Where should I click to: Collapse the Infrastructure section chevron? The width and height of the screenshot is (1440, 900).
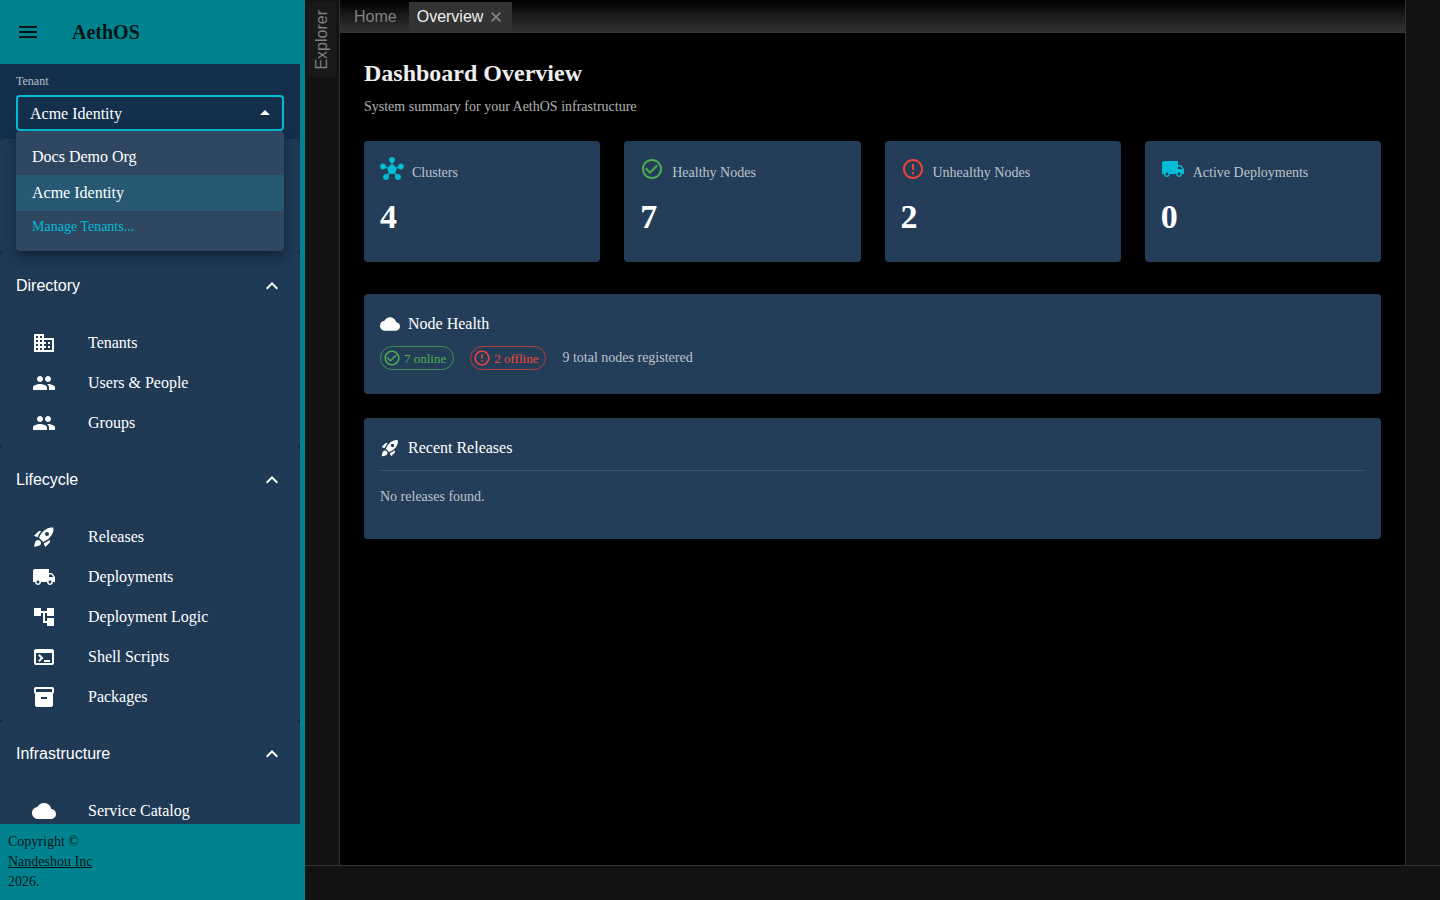[x=272, y=754]
